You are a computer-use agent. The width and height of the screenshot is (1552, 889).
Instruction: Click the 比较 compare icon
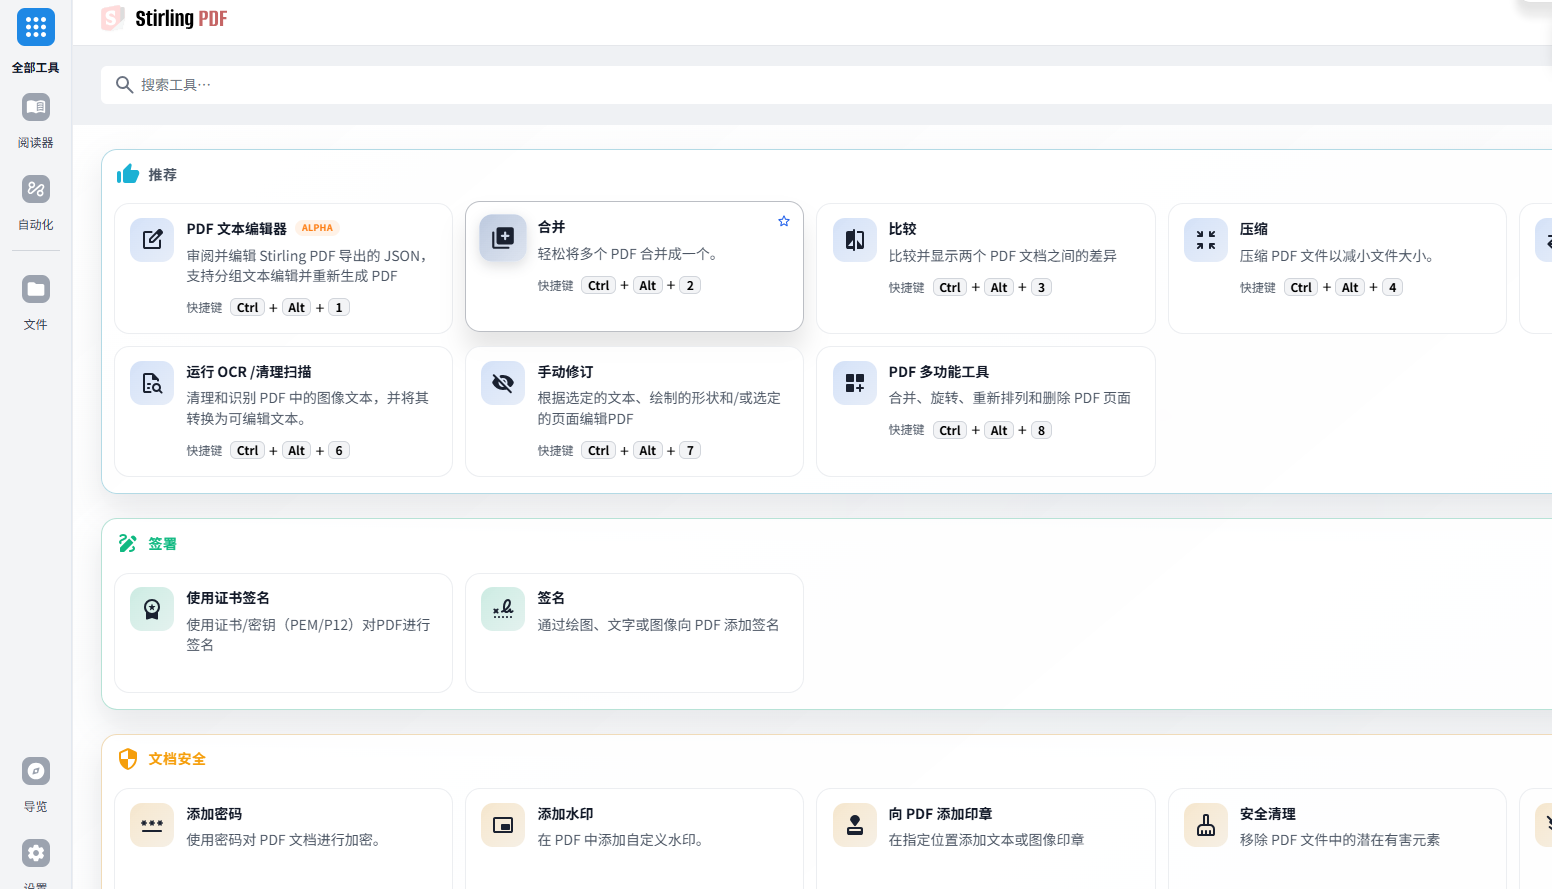(x=855, y=240)
